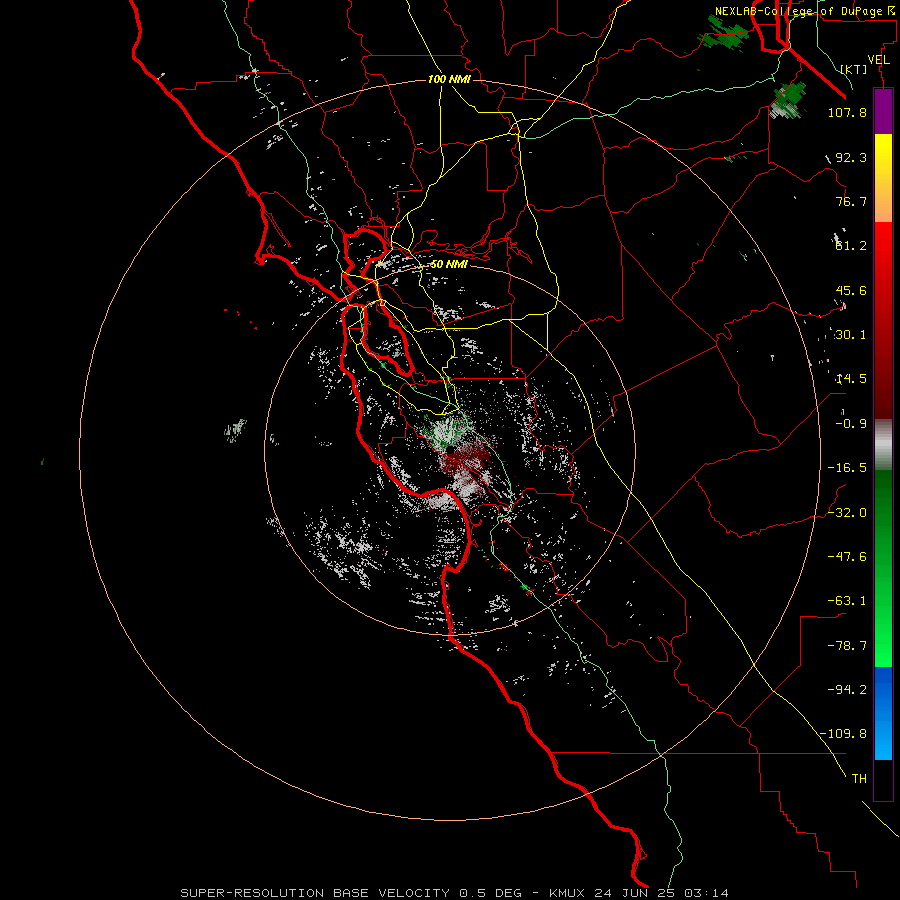Click the Super-Resolution Base Velocity caption

point(454,893)
